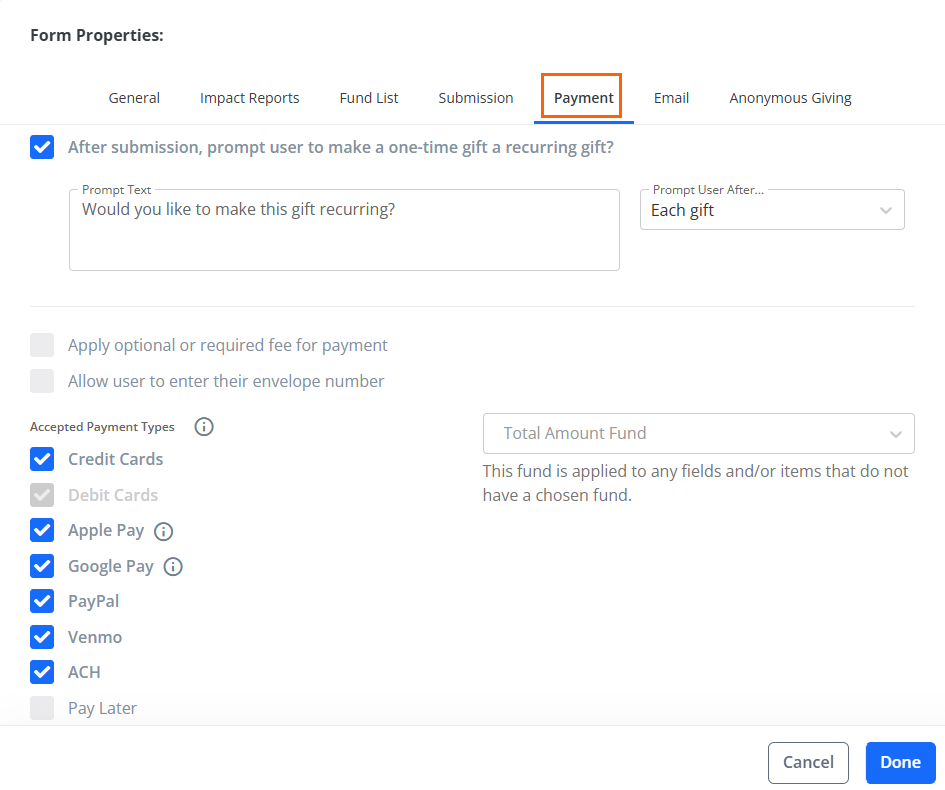The image size is (945, 790).
Task: Switch to the General tab
Action: pyautogui.click(x=134, y=98)
